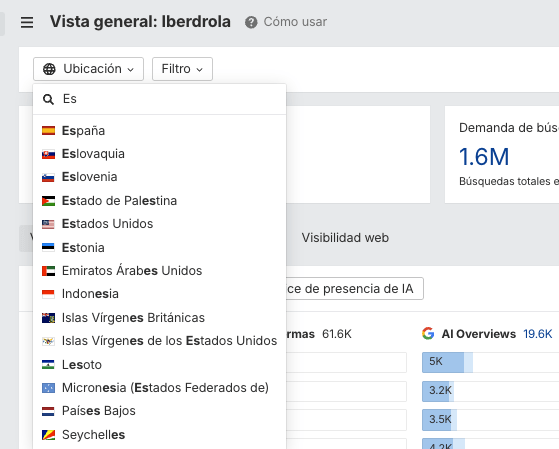Open the Filtro dropdown
559x449 pixels.
coord(183,69)
